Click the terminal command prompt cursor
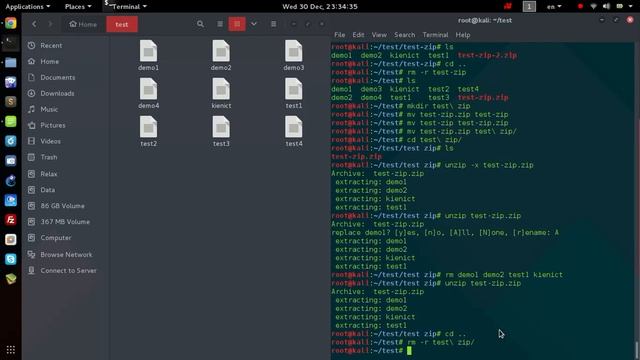The width and height of the screenshot is (640, 360). (409, 351)
